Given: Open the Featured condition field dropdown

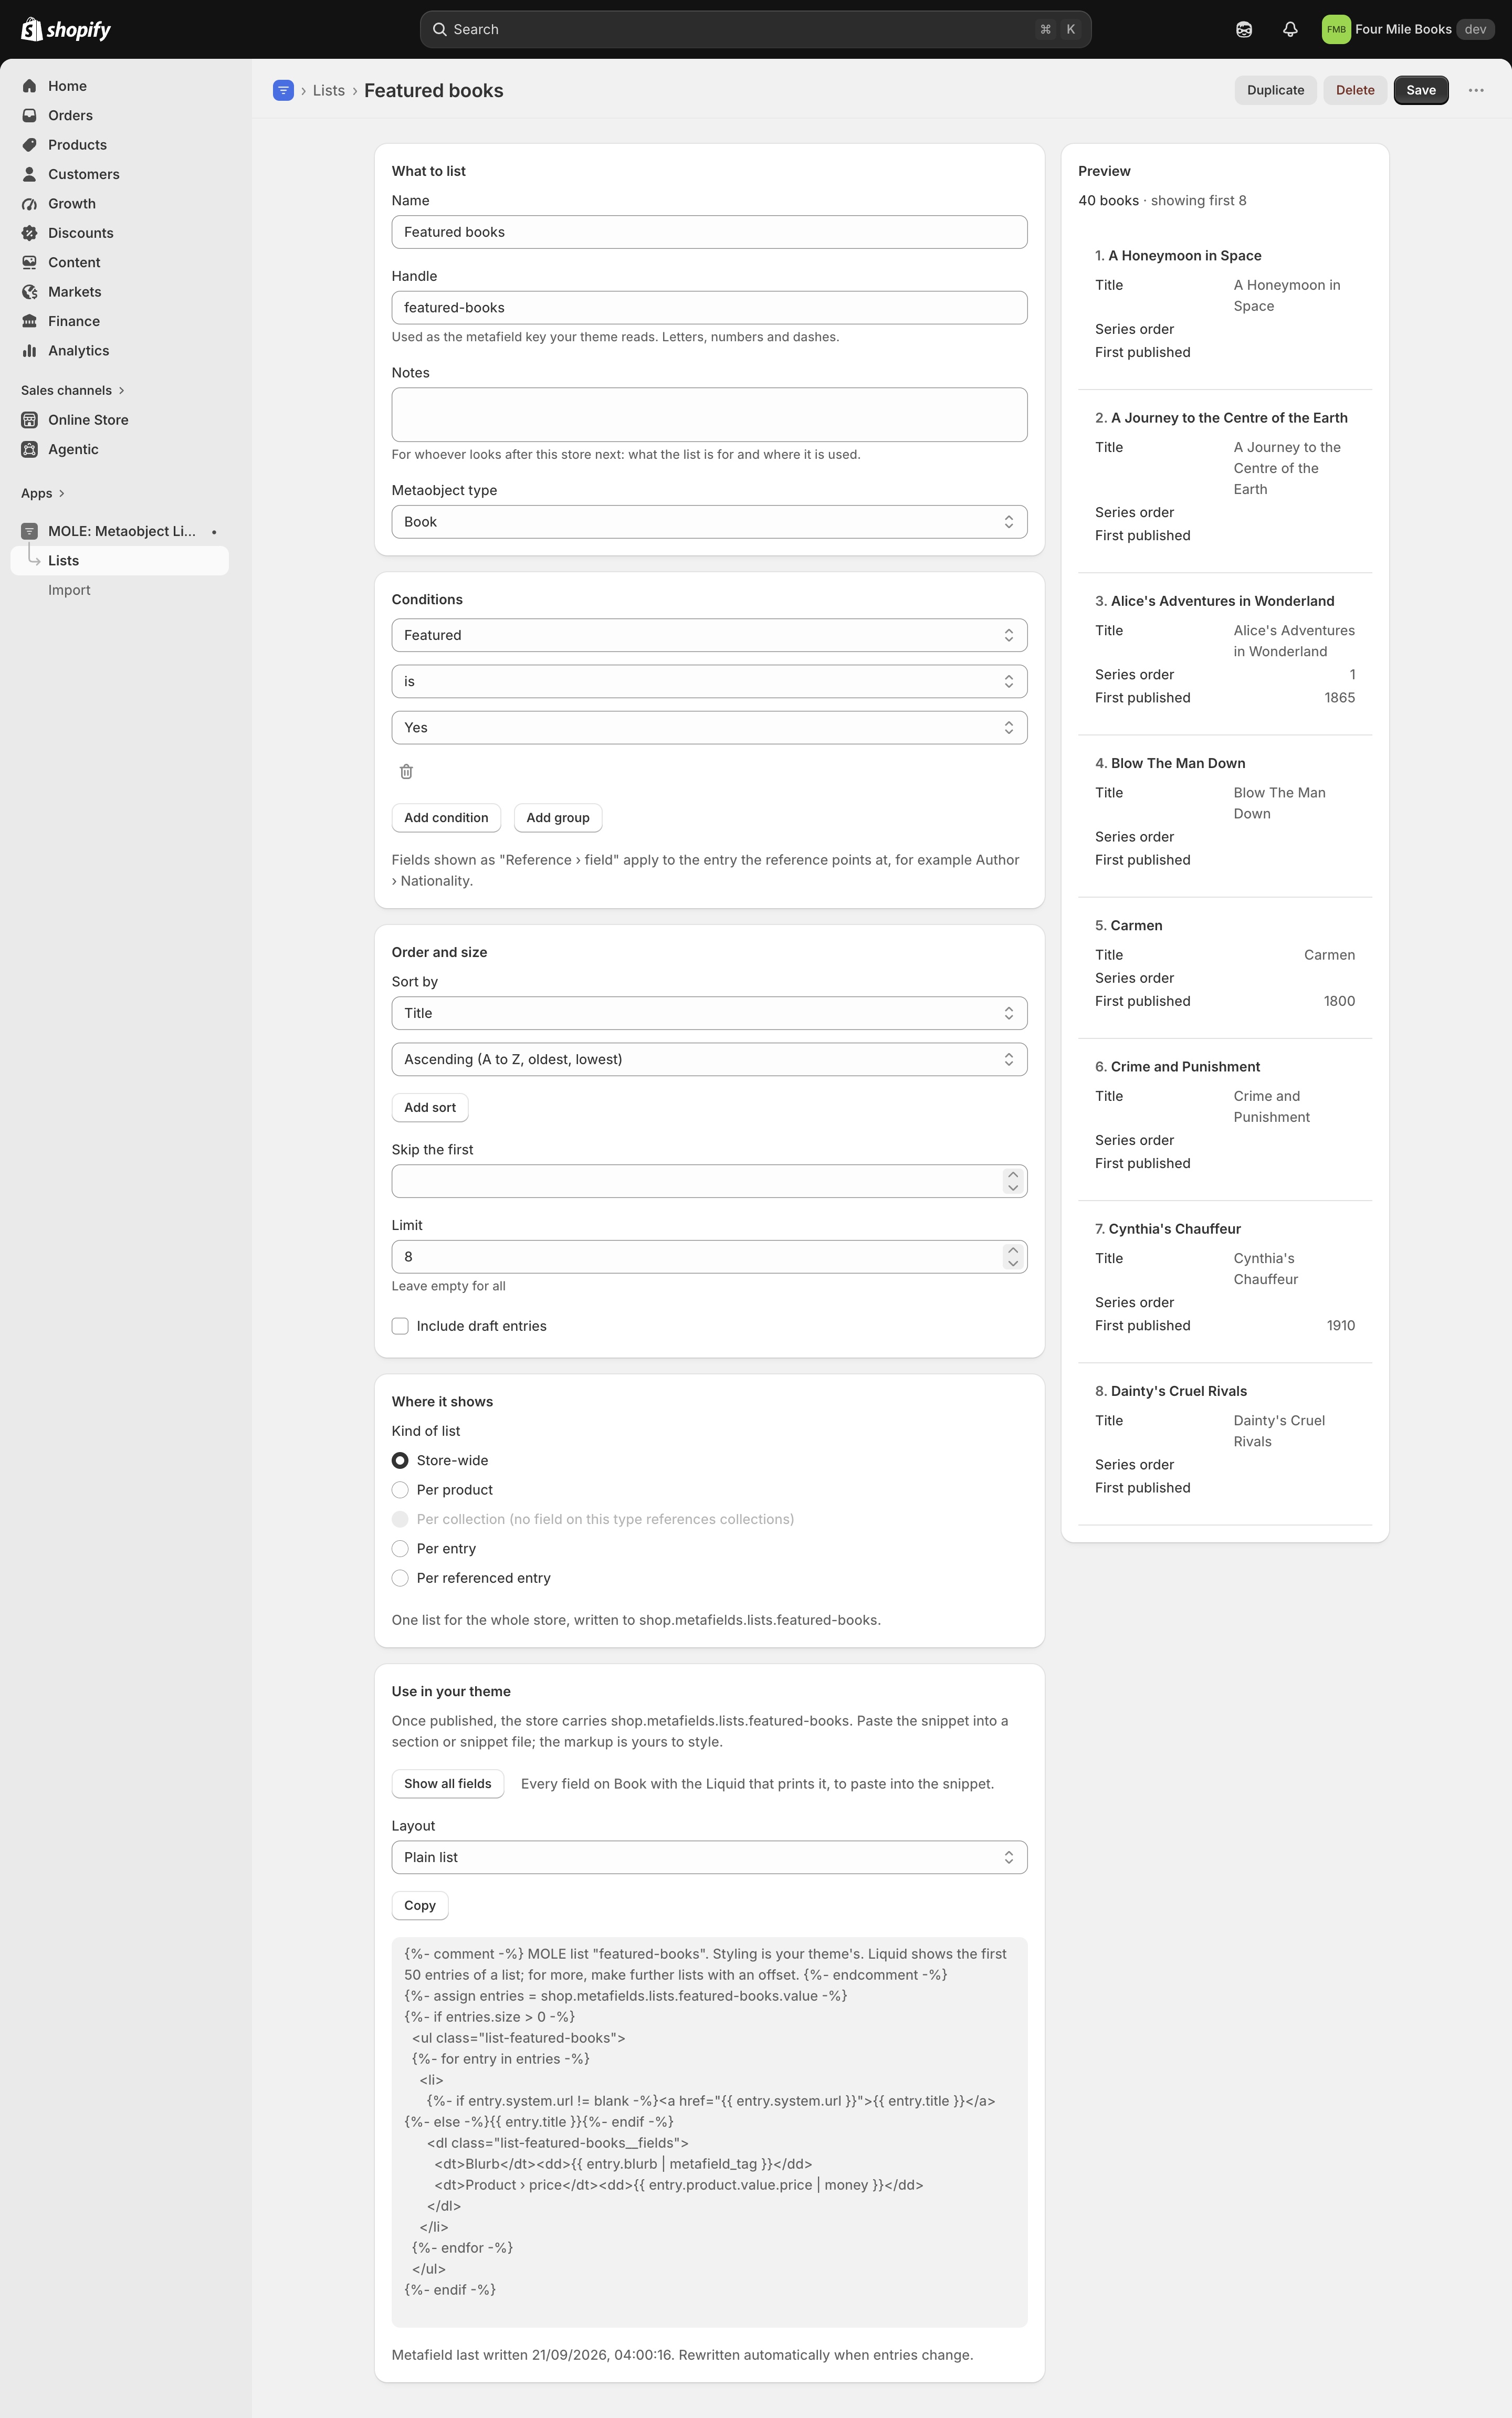Looking at the screenshot, I should pos(709,635).
